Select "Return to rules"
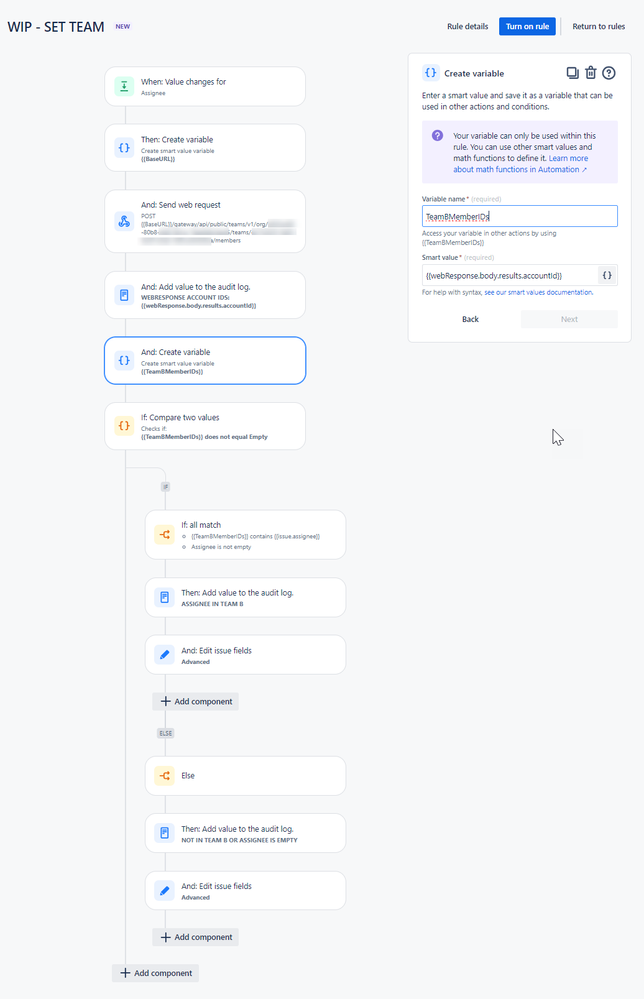The image size is (644, 999). click(x=598, y=26)
